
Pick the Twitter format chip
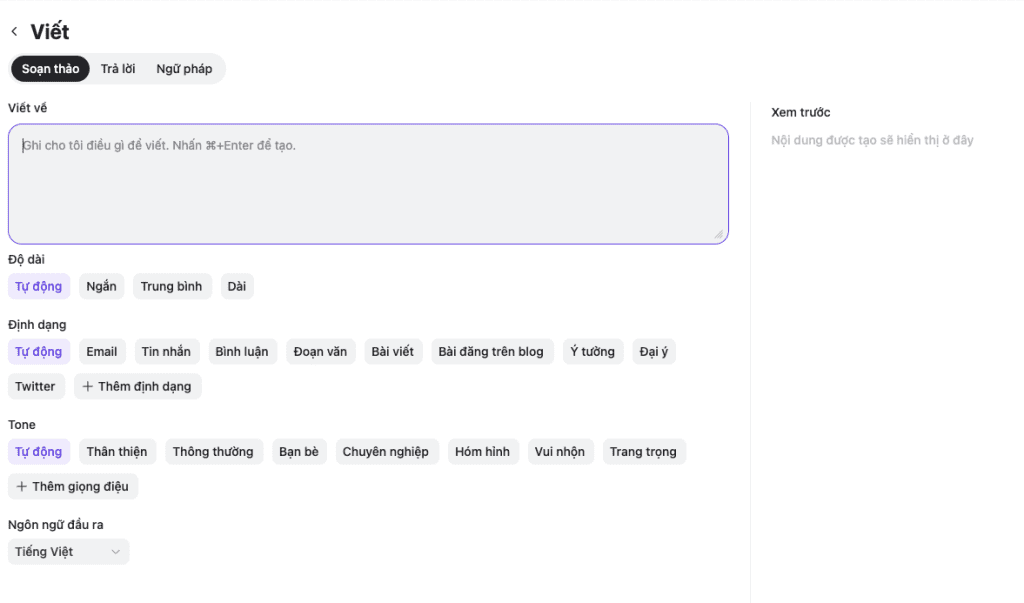click(36, 387)
